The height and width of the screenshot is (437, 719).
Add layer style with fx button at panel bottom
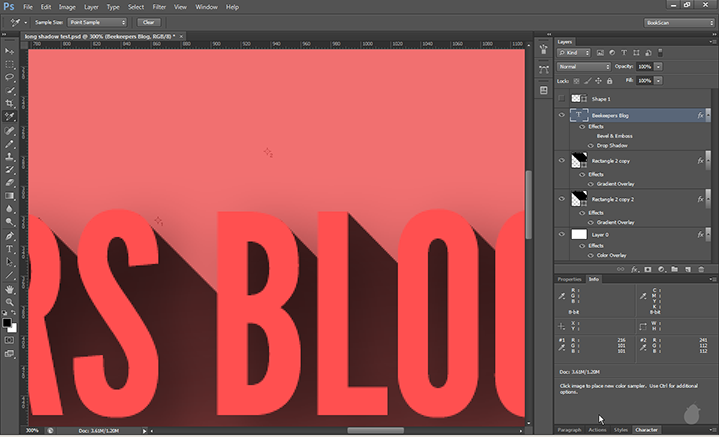tap(633, 269)
